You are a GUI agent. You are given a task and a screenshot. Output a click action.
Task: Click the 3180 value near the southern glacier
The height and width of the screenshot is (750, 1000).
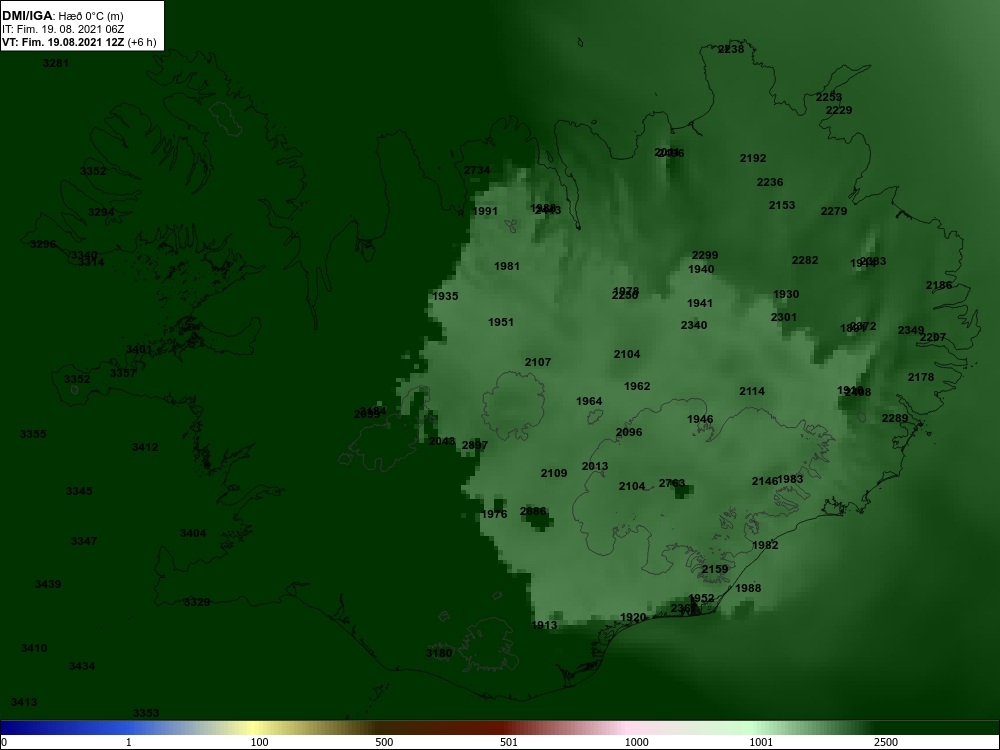[x=439, y=653]
